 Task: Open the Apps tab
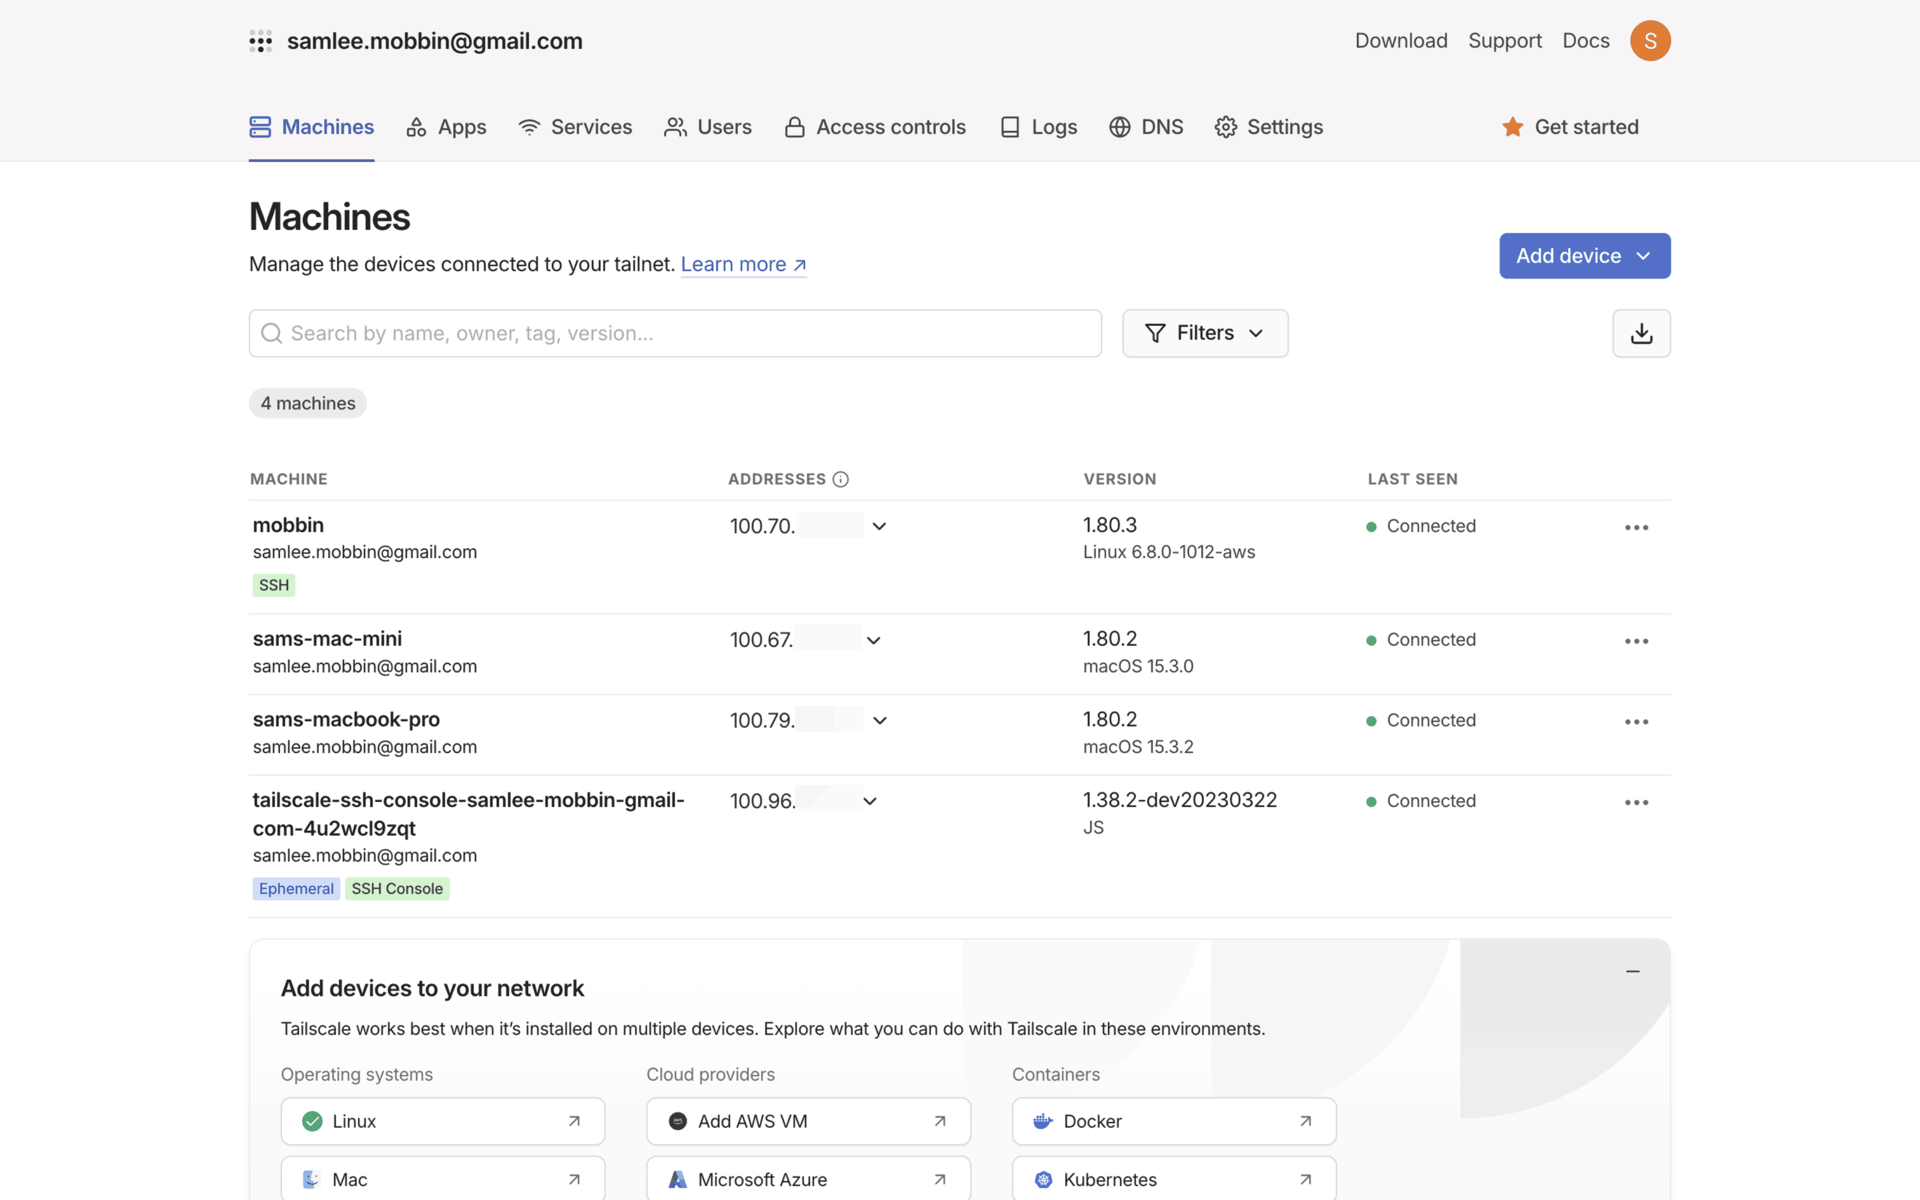[x=446, y=127]
